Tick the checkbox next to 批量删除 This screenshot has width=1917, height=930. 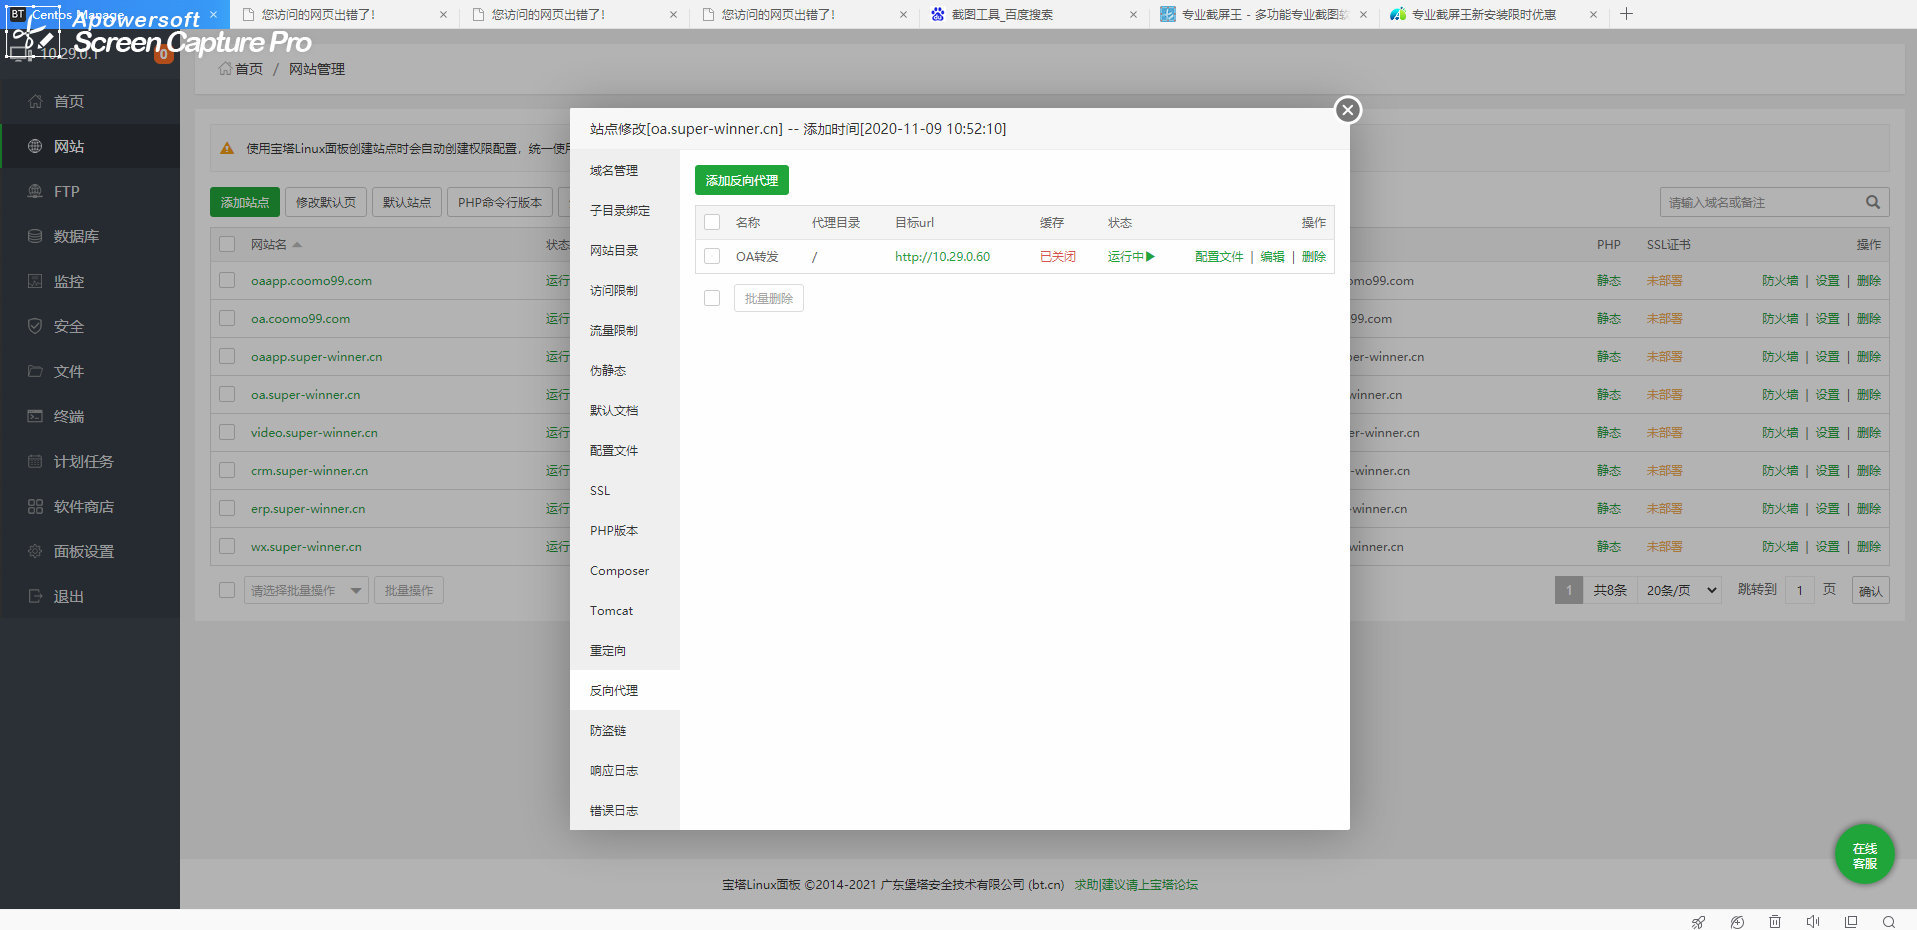coord(712,298)
